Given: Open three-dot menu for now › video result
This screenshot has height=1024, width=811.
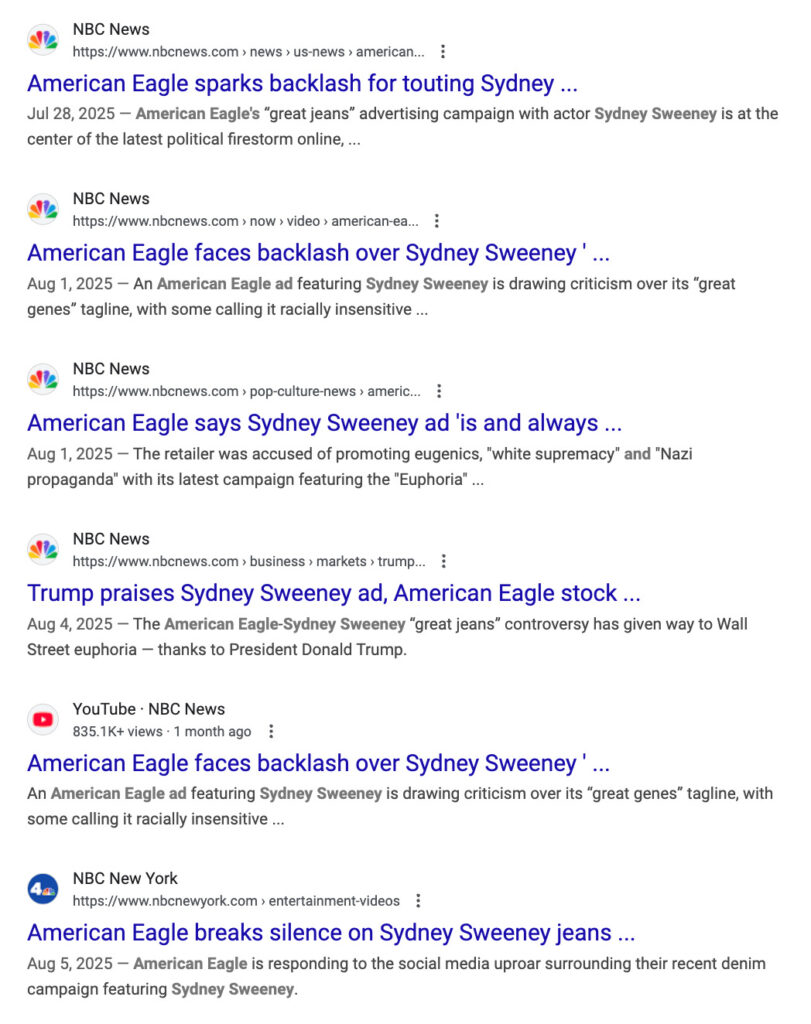Looking at the screenshot, I should pos(437,221).
